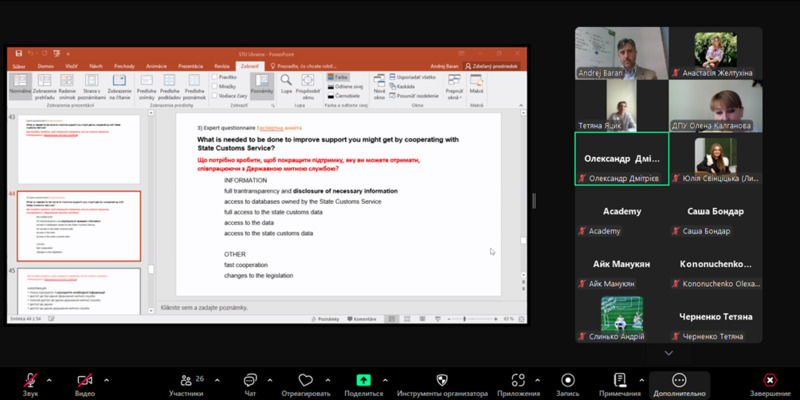The width and height of the screenshot is (800, 400).
Task: Click Usporiadať všetko arrange all button
Action: pyautogui.click(x=412, y=77)
